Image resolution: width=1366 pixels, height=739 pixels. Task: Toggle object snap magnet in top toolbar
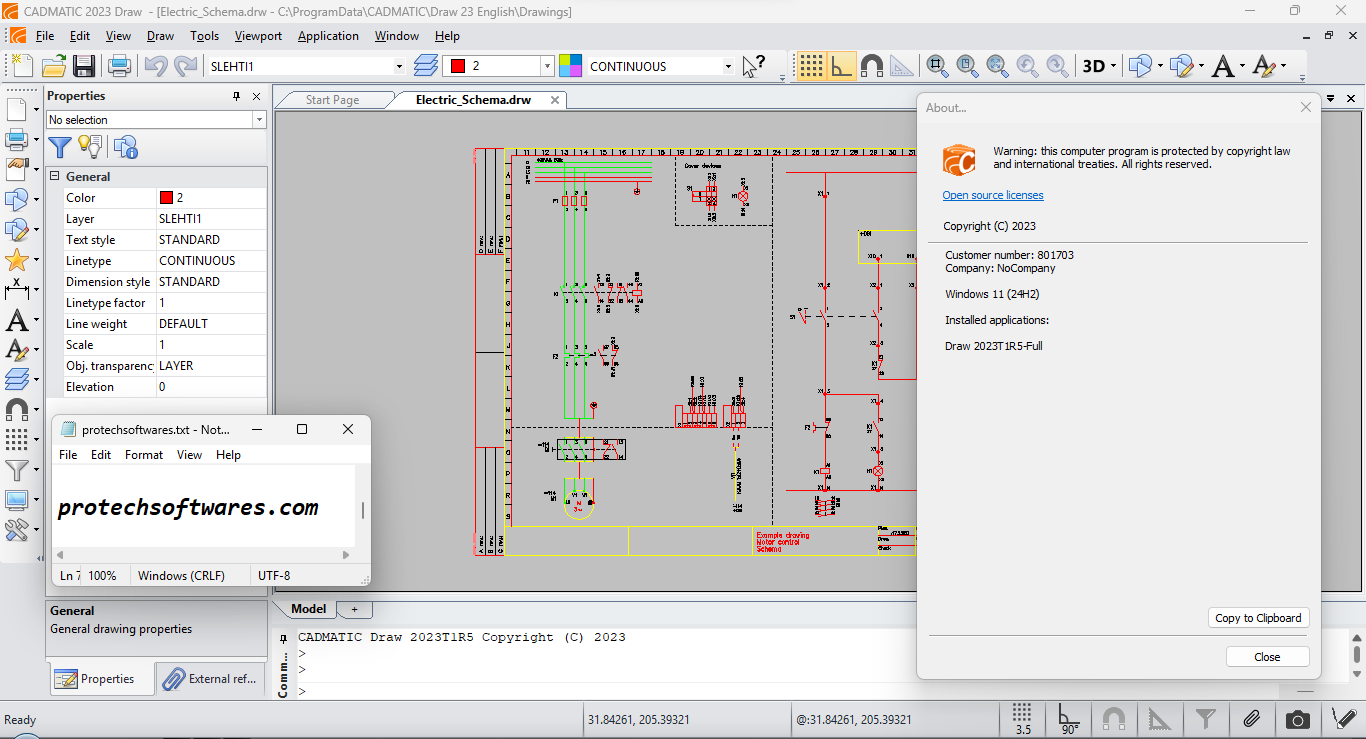coord(872,66)
